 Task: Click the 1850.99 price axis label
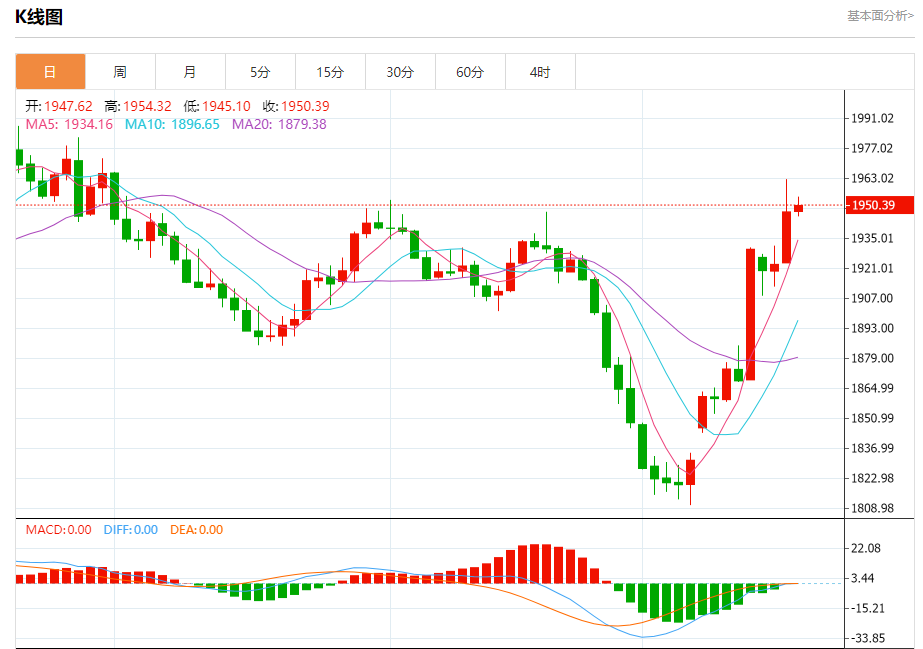pyautogui.click(x=872, y=418)
